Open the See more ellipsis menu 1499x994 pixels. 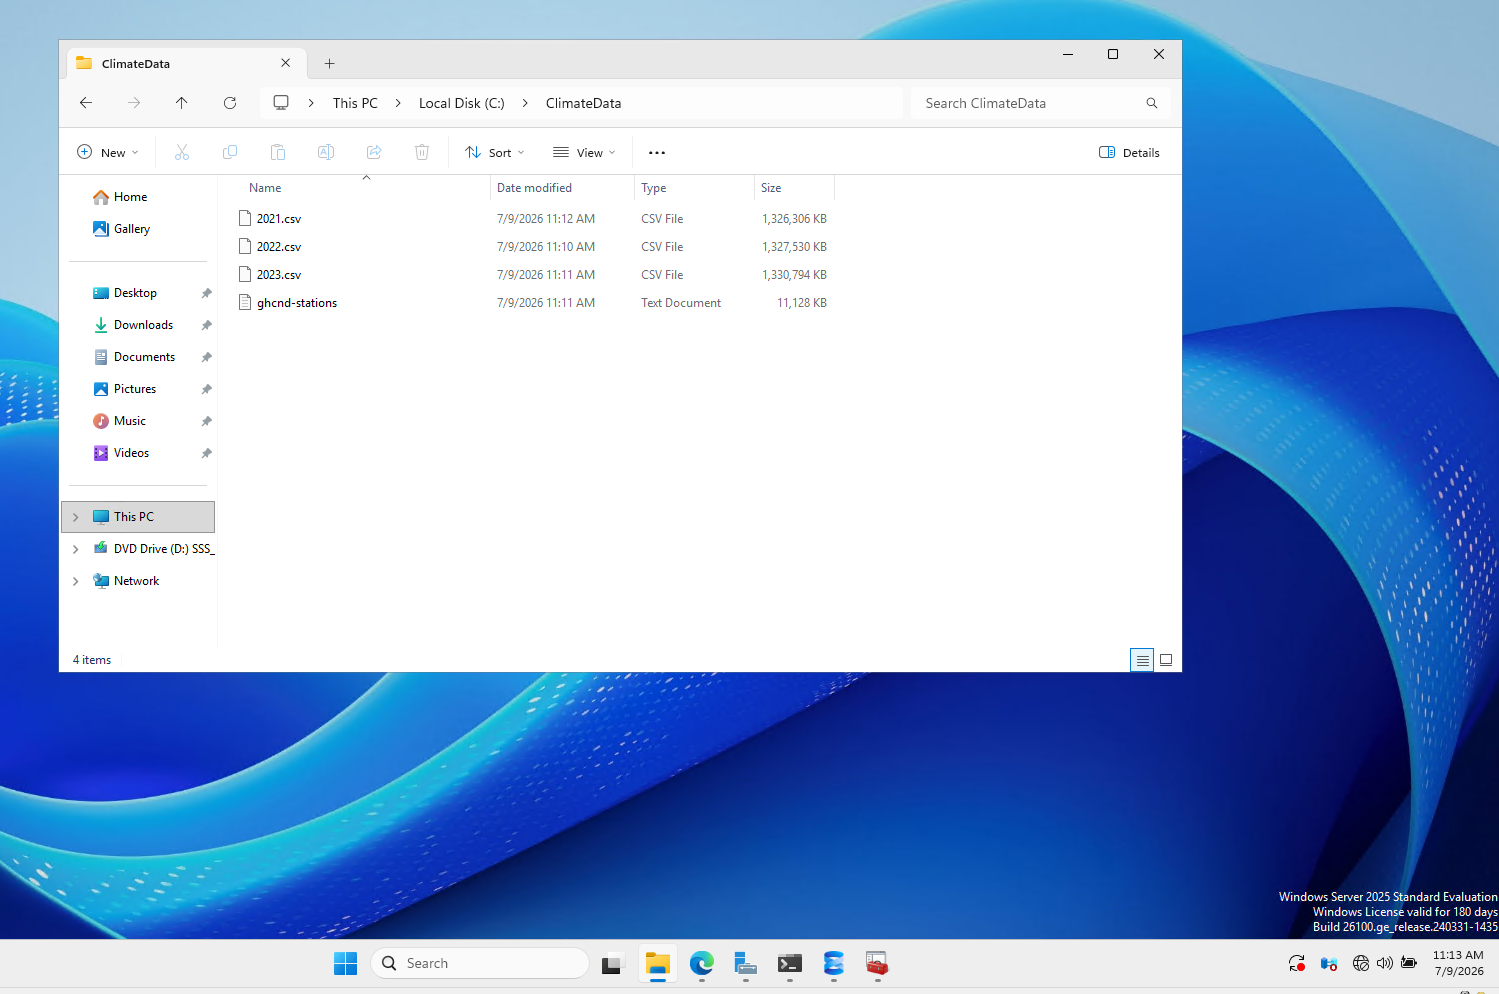657,153
